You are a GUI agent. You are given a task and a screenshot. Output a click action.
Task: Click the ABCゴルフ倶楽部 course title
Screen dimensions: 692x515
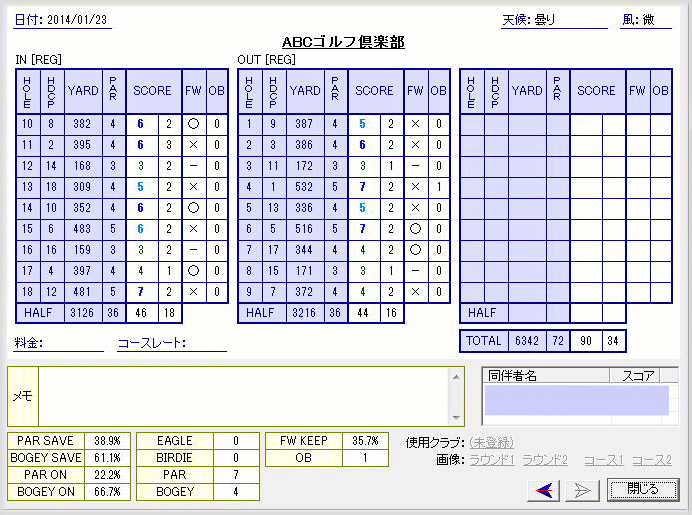[x=343, y=42]
